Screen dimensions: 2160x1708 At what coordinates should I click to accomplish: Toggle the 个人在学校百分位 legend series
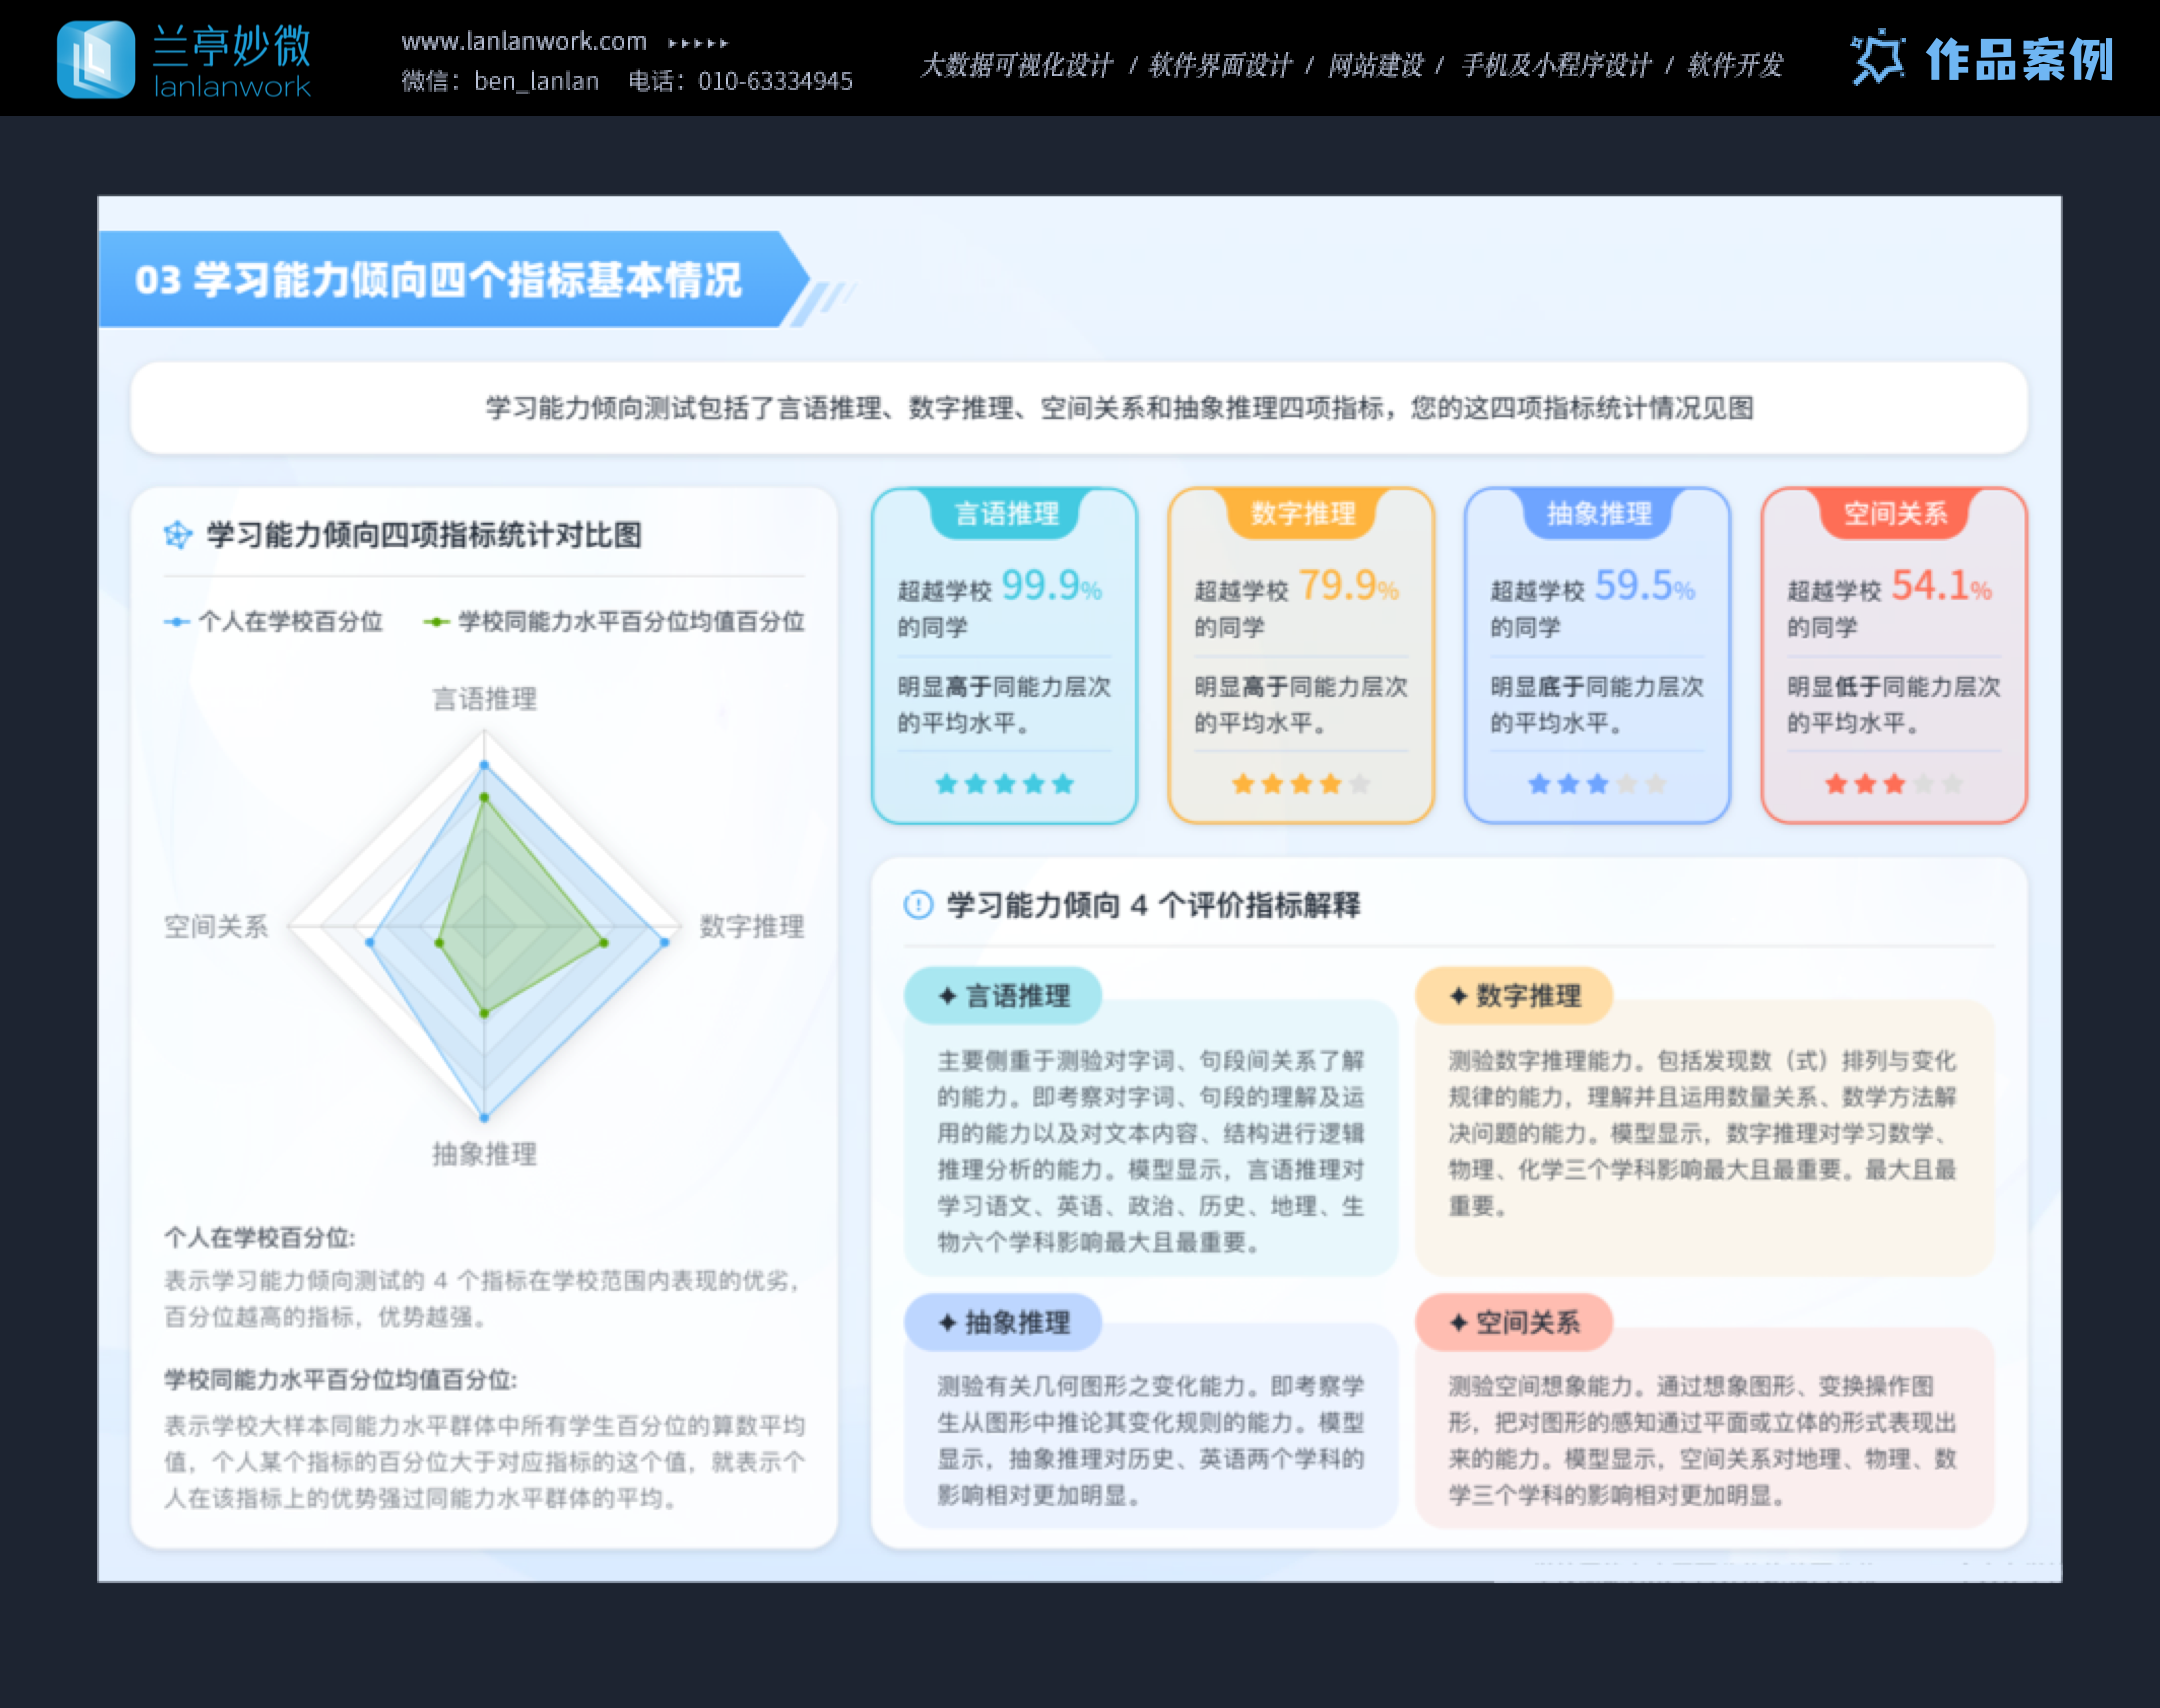[274, 622]
